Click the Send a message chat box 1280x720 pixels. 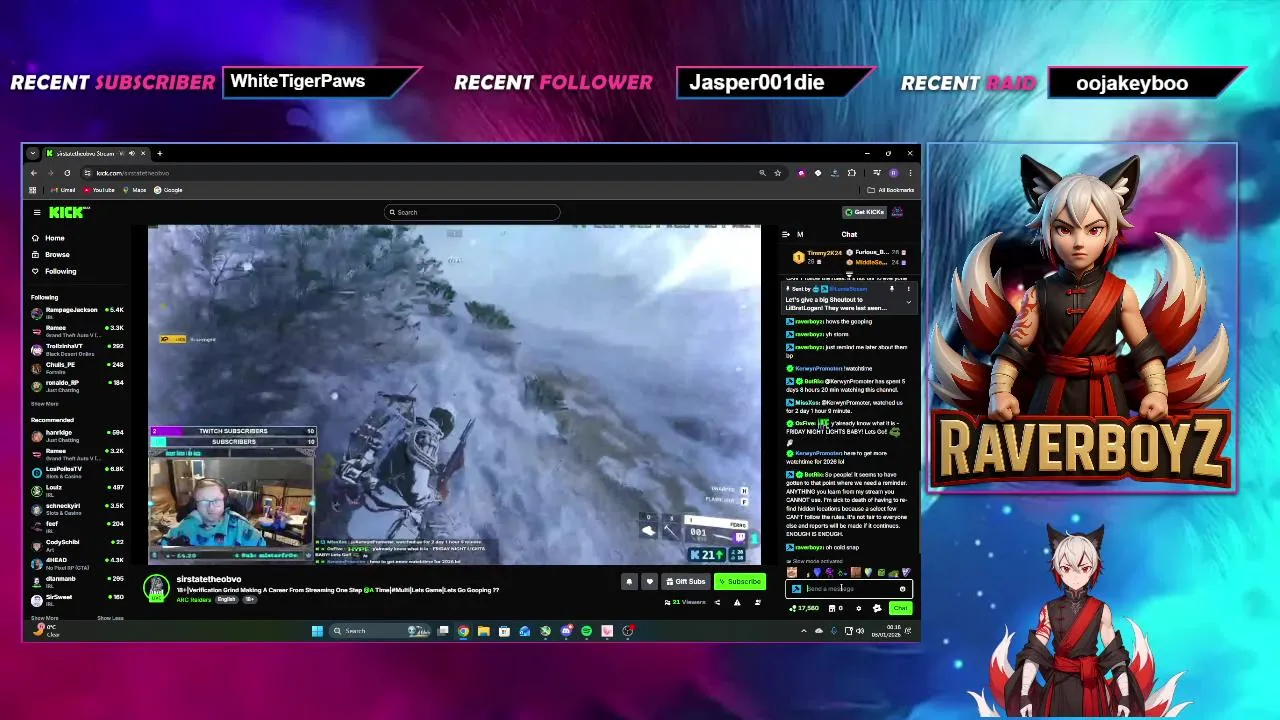(x=849, y=589)
